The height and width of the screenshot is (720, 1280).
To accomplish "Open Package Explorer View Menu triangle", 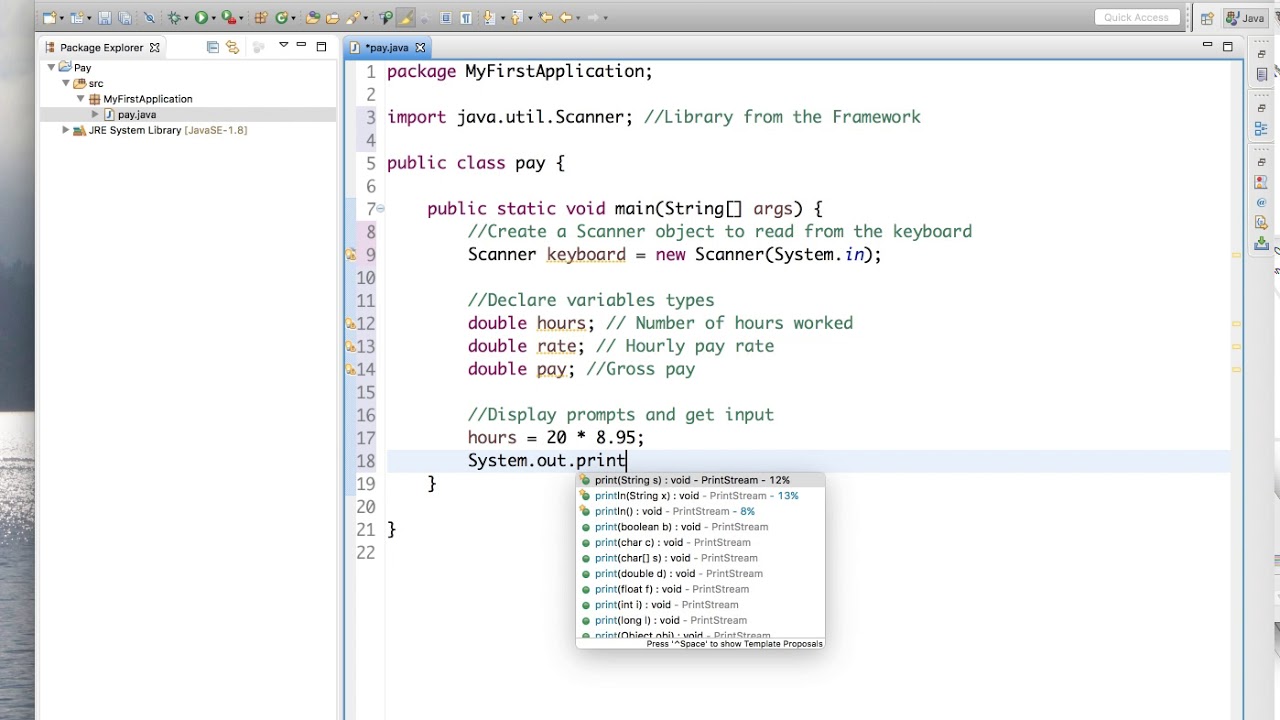I will point(284,45).
